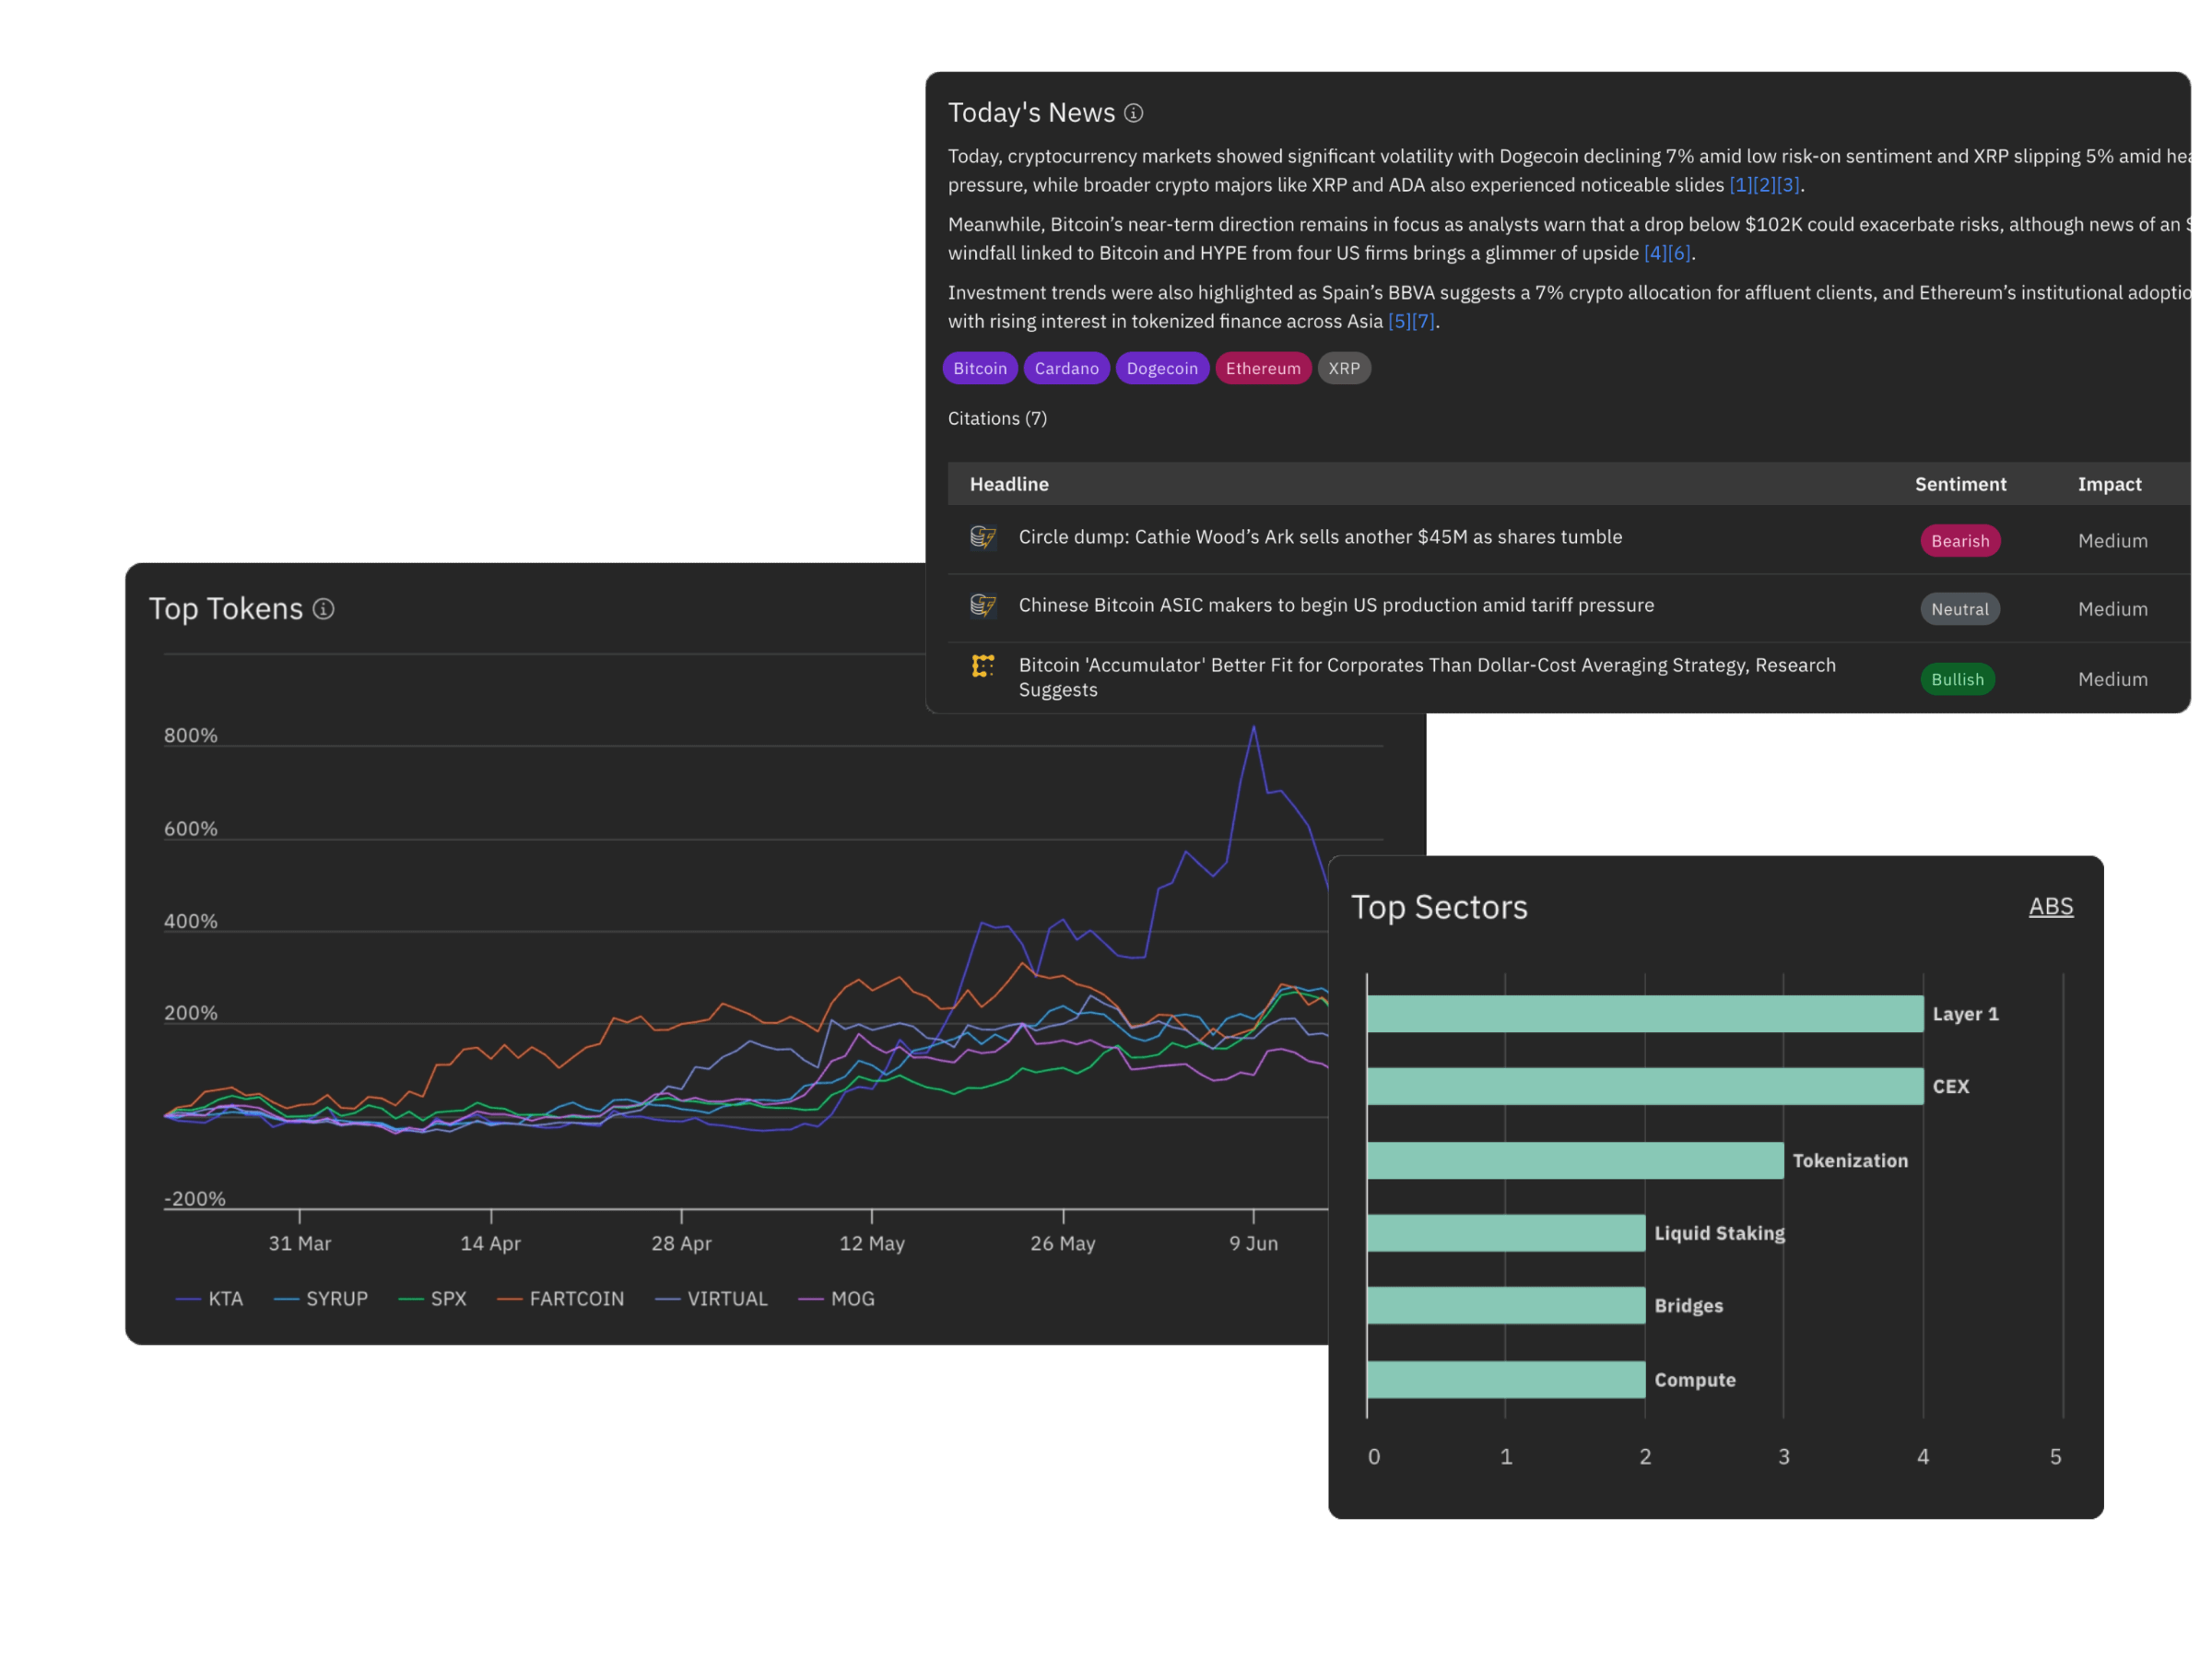Expand the Citations (7) section
Screen dimensions: 2212x1659
click(x=997, y=418)
